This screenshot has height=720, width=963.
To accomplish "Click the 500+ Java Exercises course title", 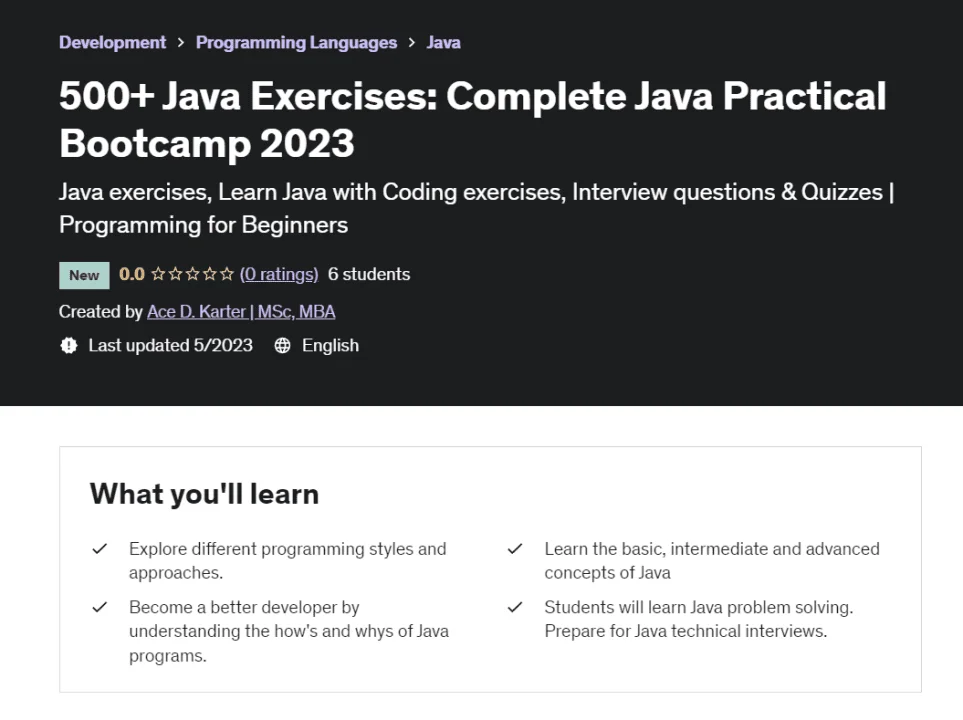I will click(x=472, y=120).
